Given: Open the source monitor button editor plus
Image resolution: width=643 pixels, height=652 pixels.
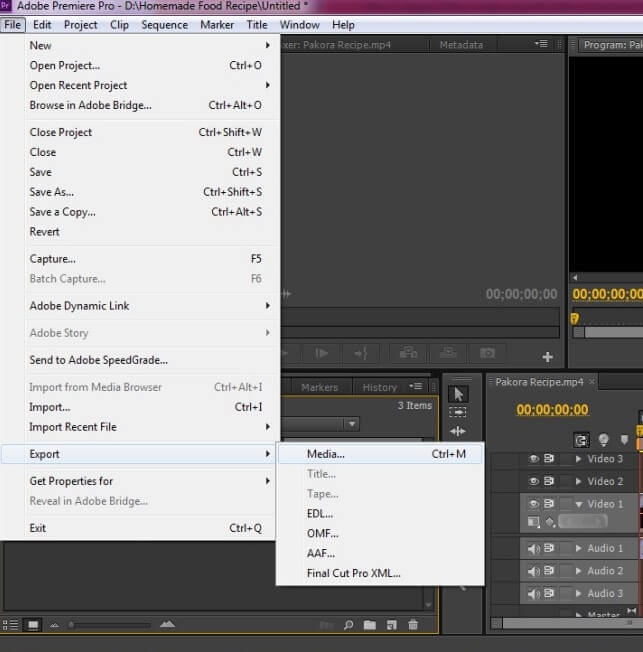Looking at the screenshot, I should (x=547, y=357).
